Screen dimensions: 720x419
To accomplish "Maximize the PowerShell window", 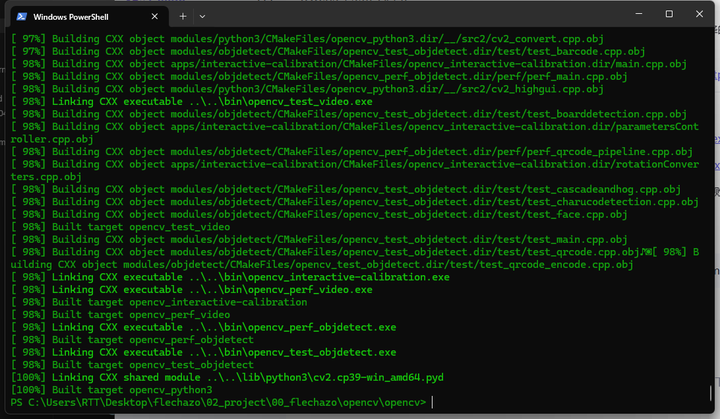I will point(669,14).
